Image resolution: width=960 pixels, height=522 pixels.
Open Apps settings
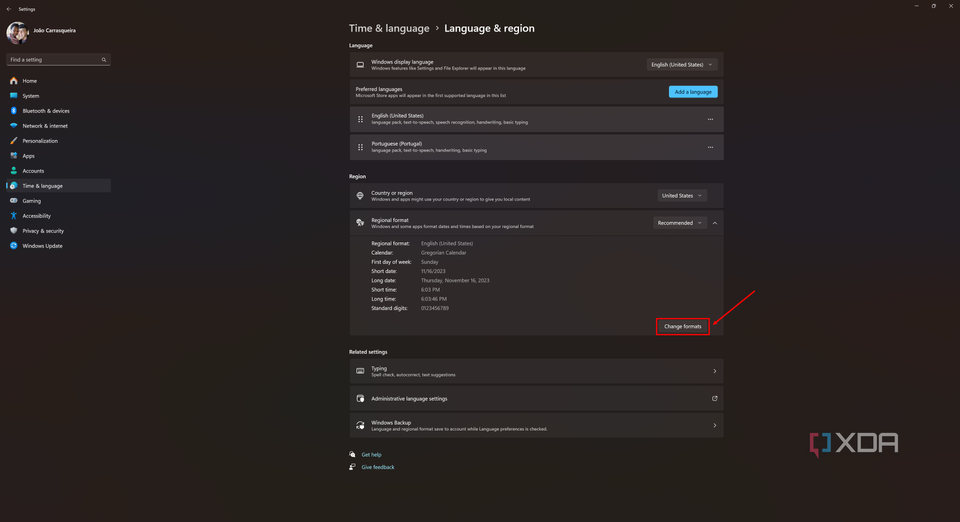(58, 155)
